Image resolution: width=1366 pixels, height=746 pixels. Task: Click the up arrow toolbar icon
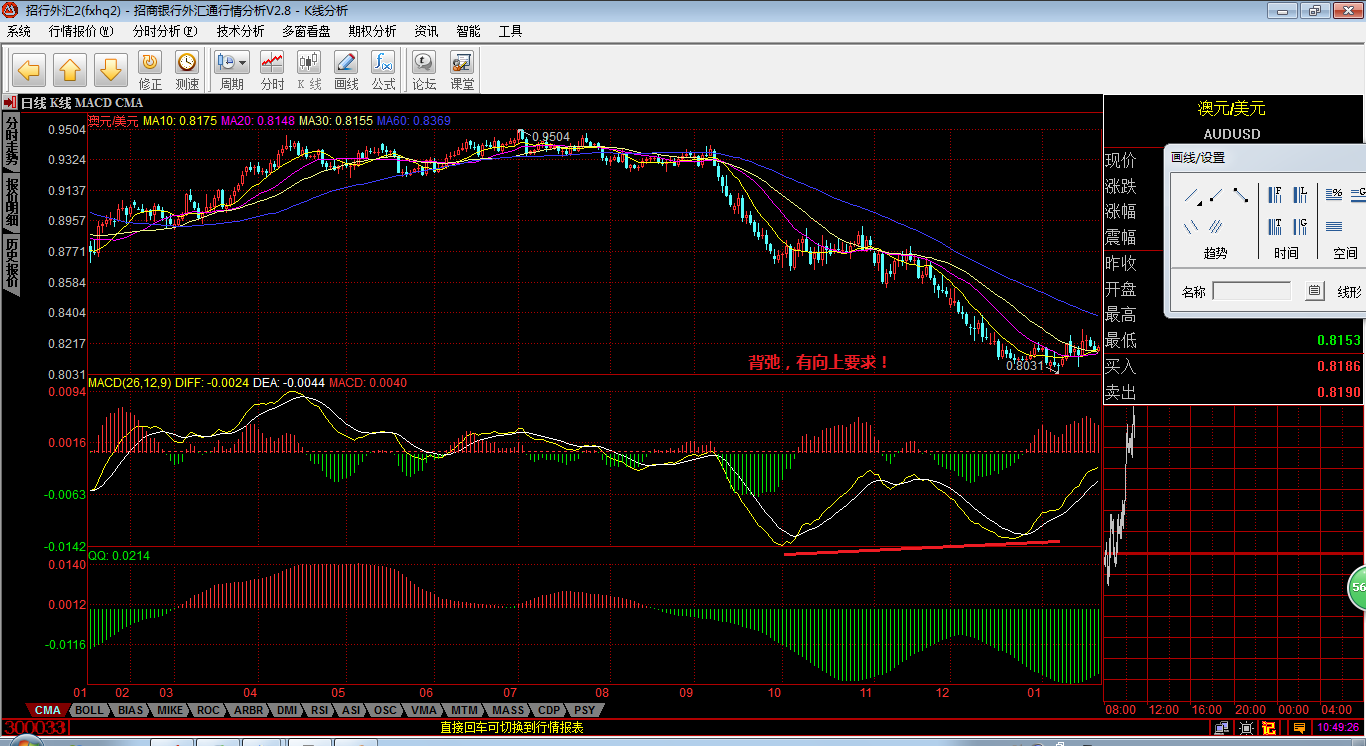point(70,70)
